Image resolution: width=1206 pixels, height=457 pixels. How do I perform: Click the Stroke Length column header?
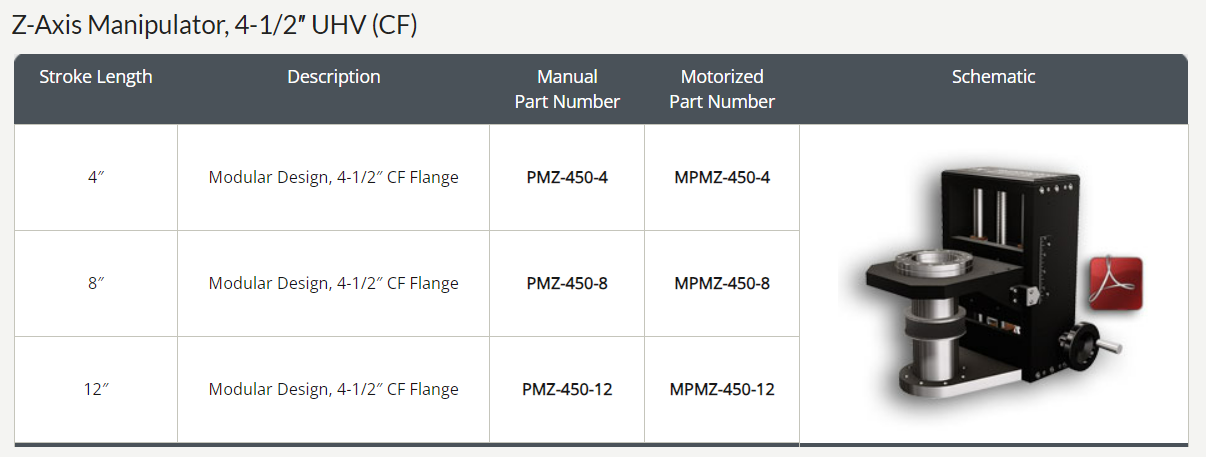click(96, 77)
